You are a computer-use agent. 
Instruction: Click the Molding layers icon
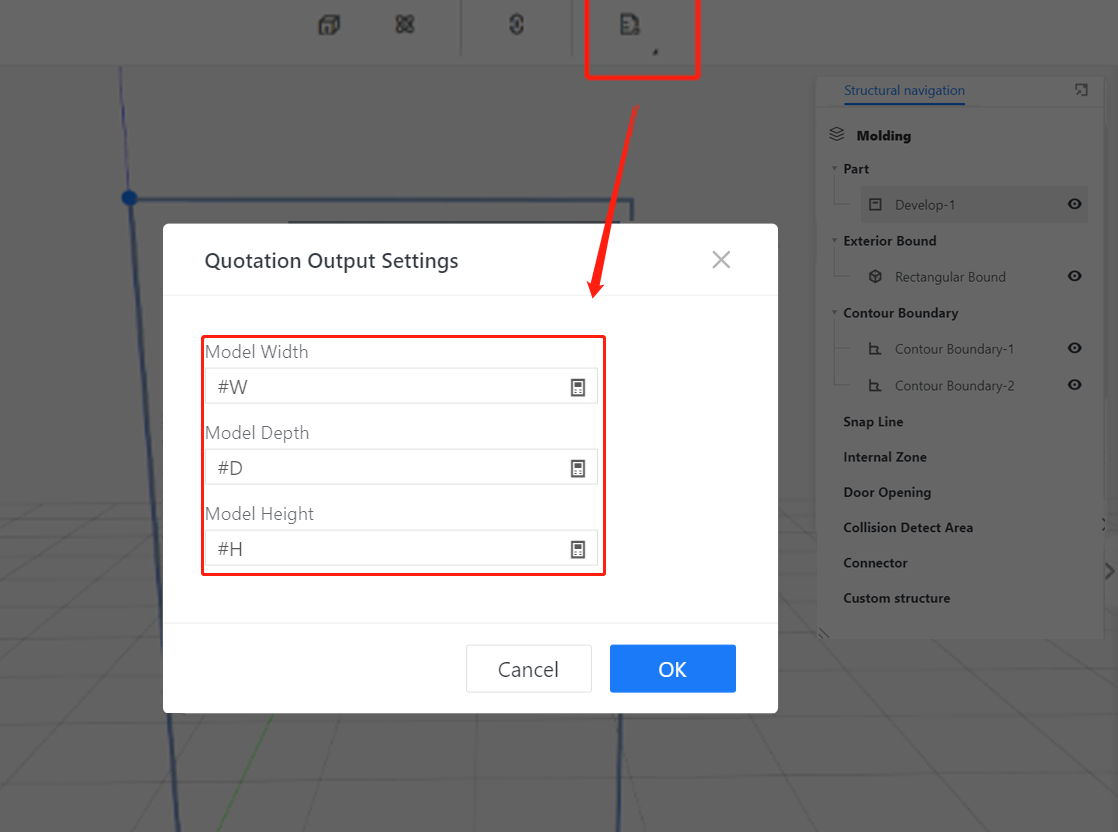point(837,135)
